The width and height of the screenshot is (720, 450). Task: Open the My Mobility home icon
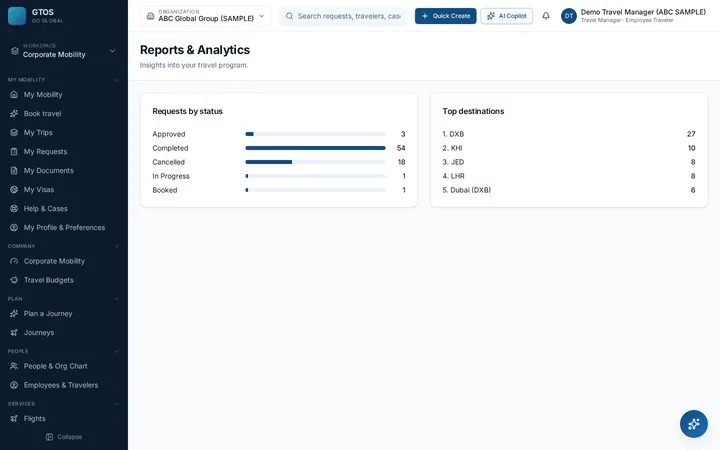[x=14, y=95]
